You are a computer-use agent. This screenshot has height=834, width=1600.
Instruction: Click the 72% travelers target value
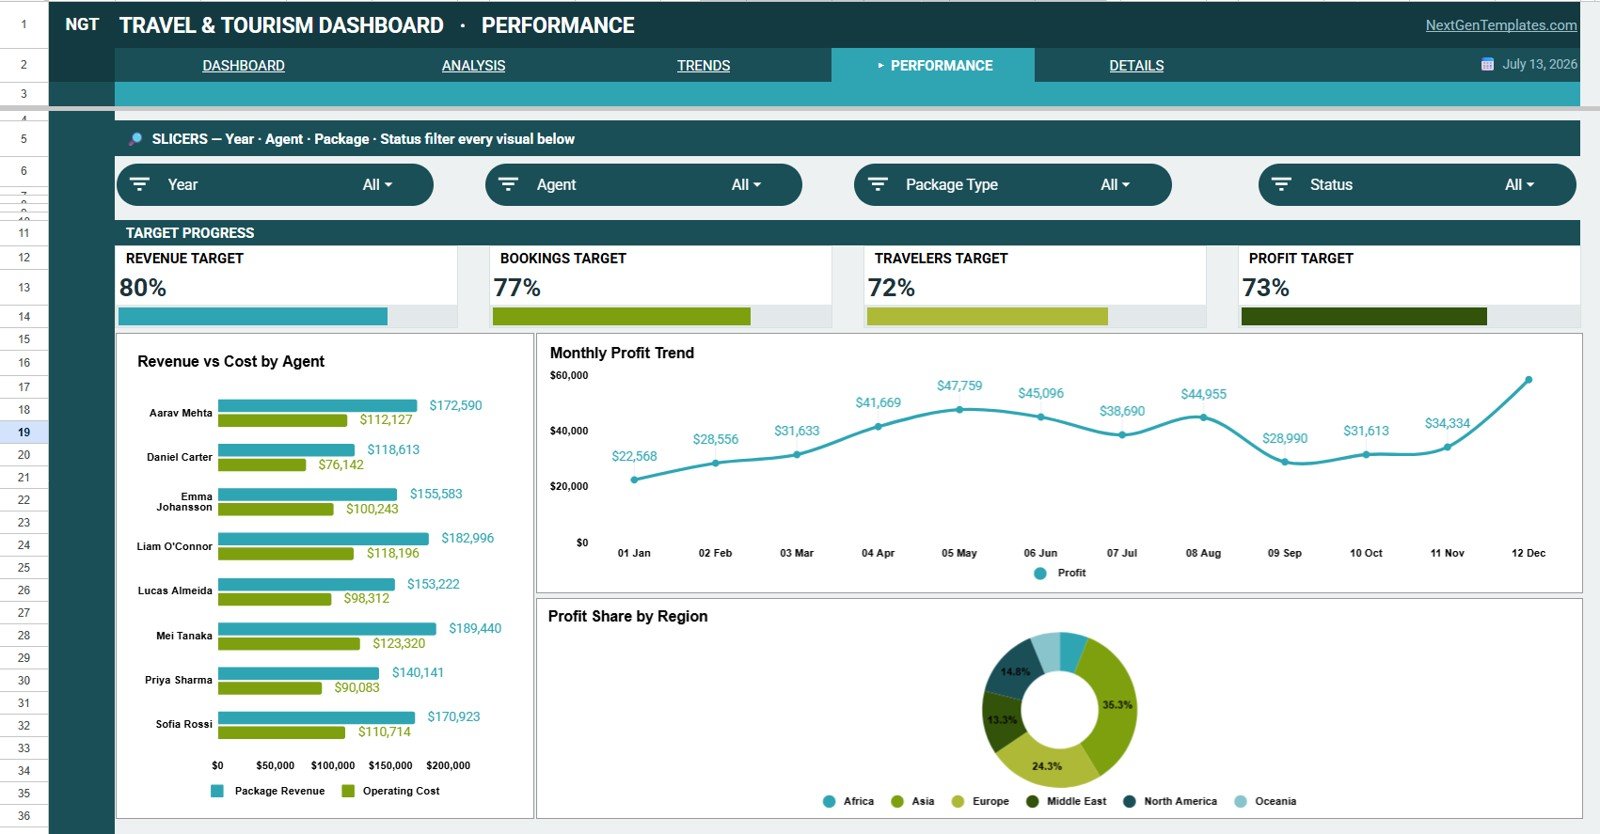point(891,288)
